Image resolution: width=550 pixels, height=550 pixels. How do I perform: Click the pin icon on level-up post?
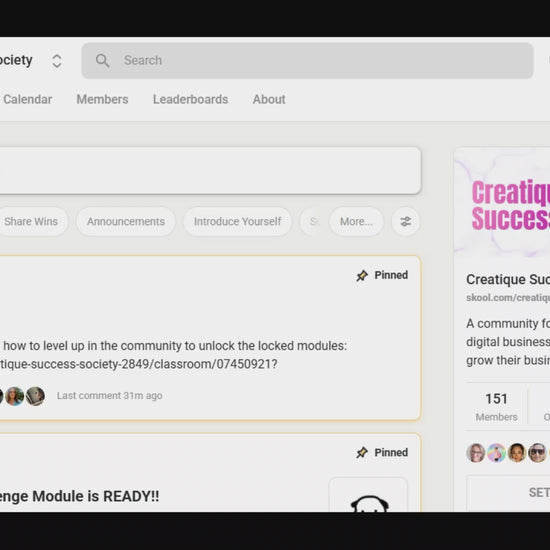(362, 276)
